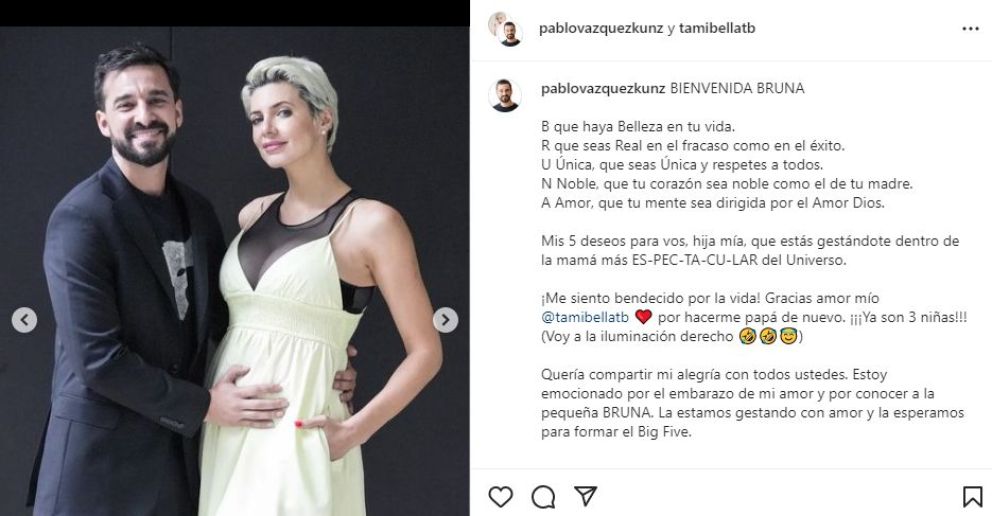Click the BIENVENIDA BRUNA caption title text

(737, 89)
